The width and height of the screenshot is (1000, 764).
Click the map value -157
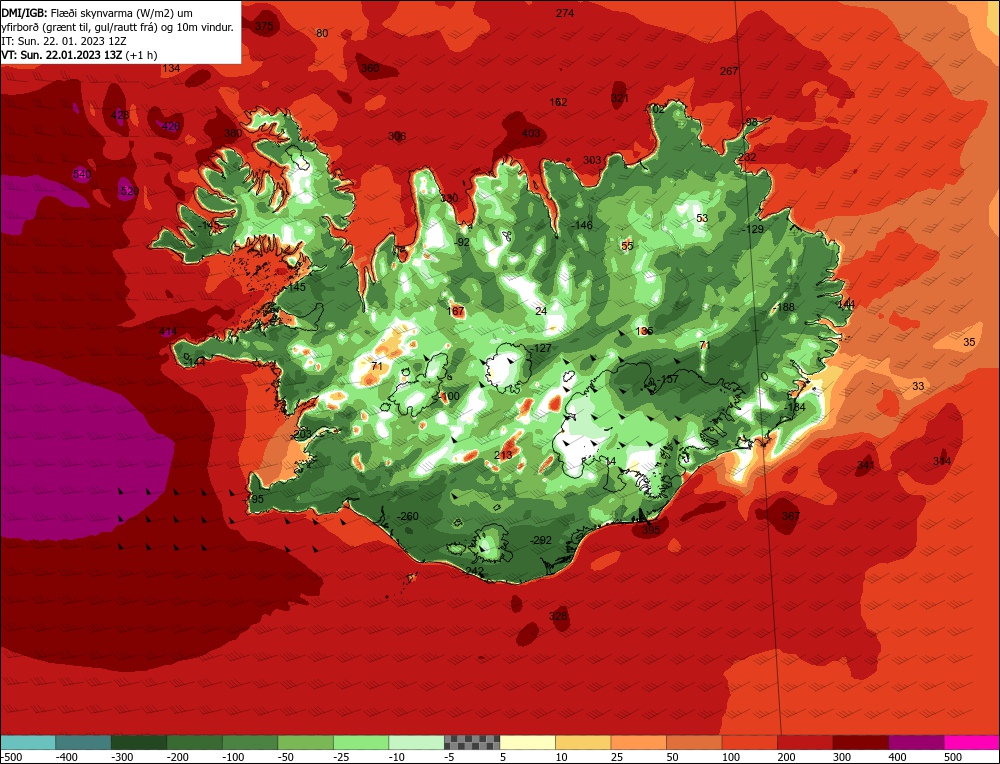668,379
